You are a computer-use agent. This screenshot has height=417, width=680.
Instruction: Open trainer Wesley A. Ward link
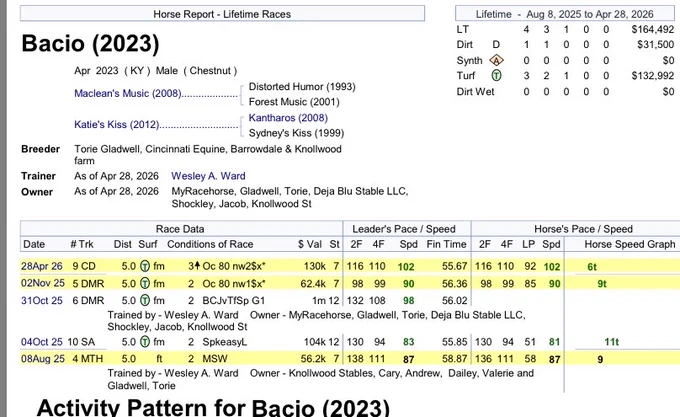208,176
